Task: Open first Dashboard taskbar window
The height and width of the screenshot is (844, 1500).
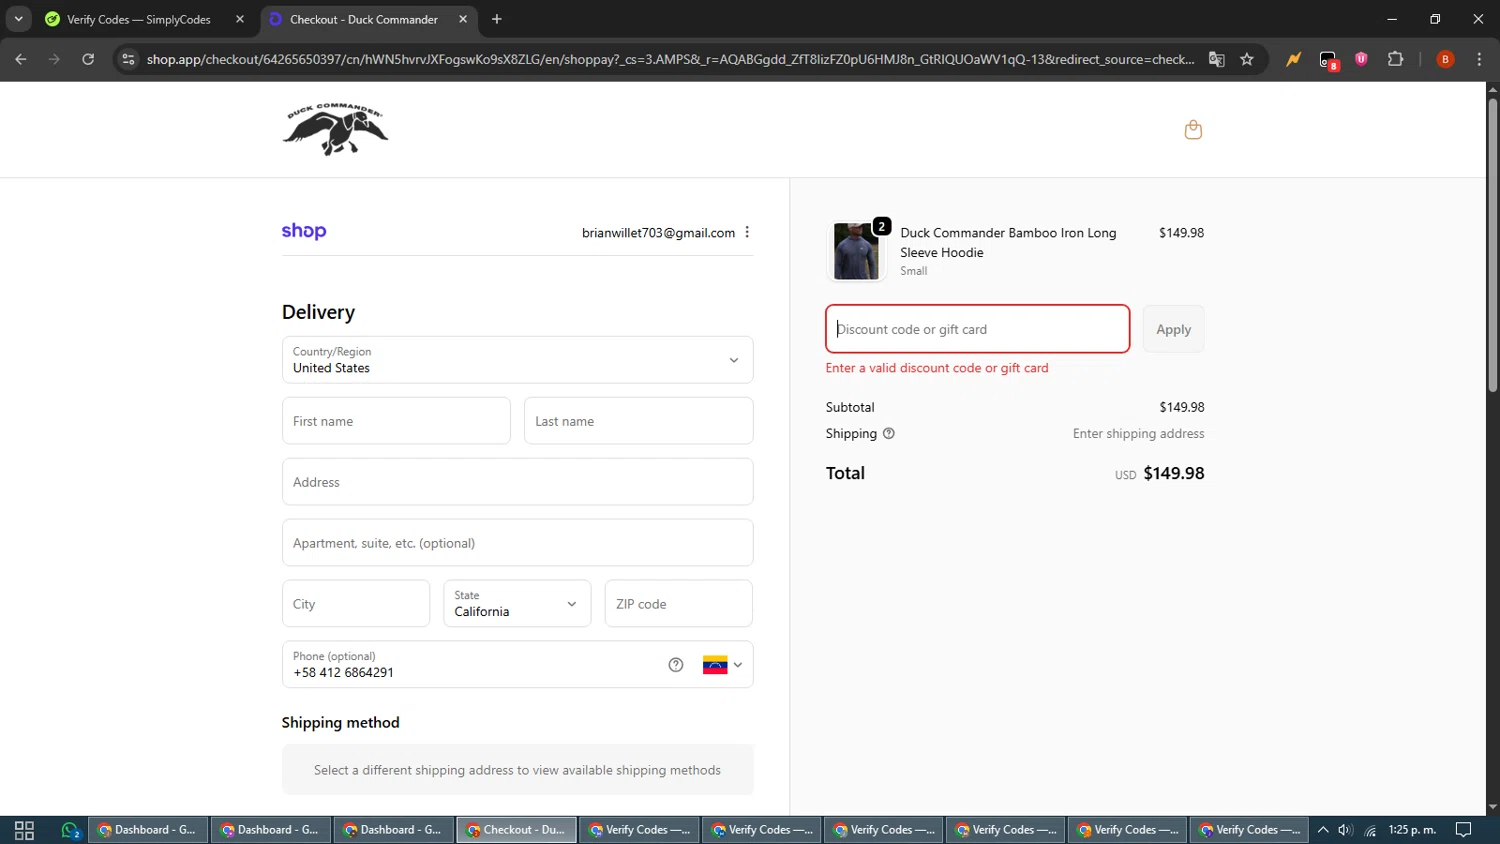Action: pyautogui.click(x=147, y=830)
